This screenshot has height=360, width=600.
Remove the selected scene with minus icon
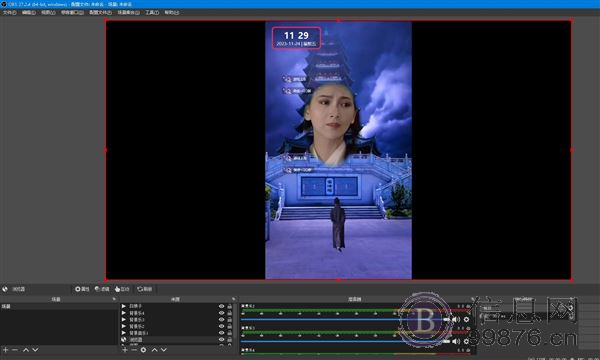pyautogui.click(x=15, y=350)
